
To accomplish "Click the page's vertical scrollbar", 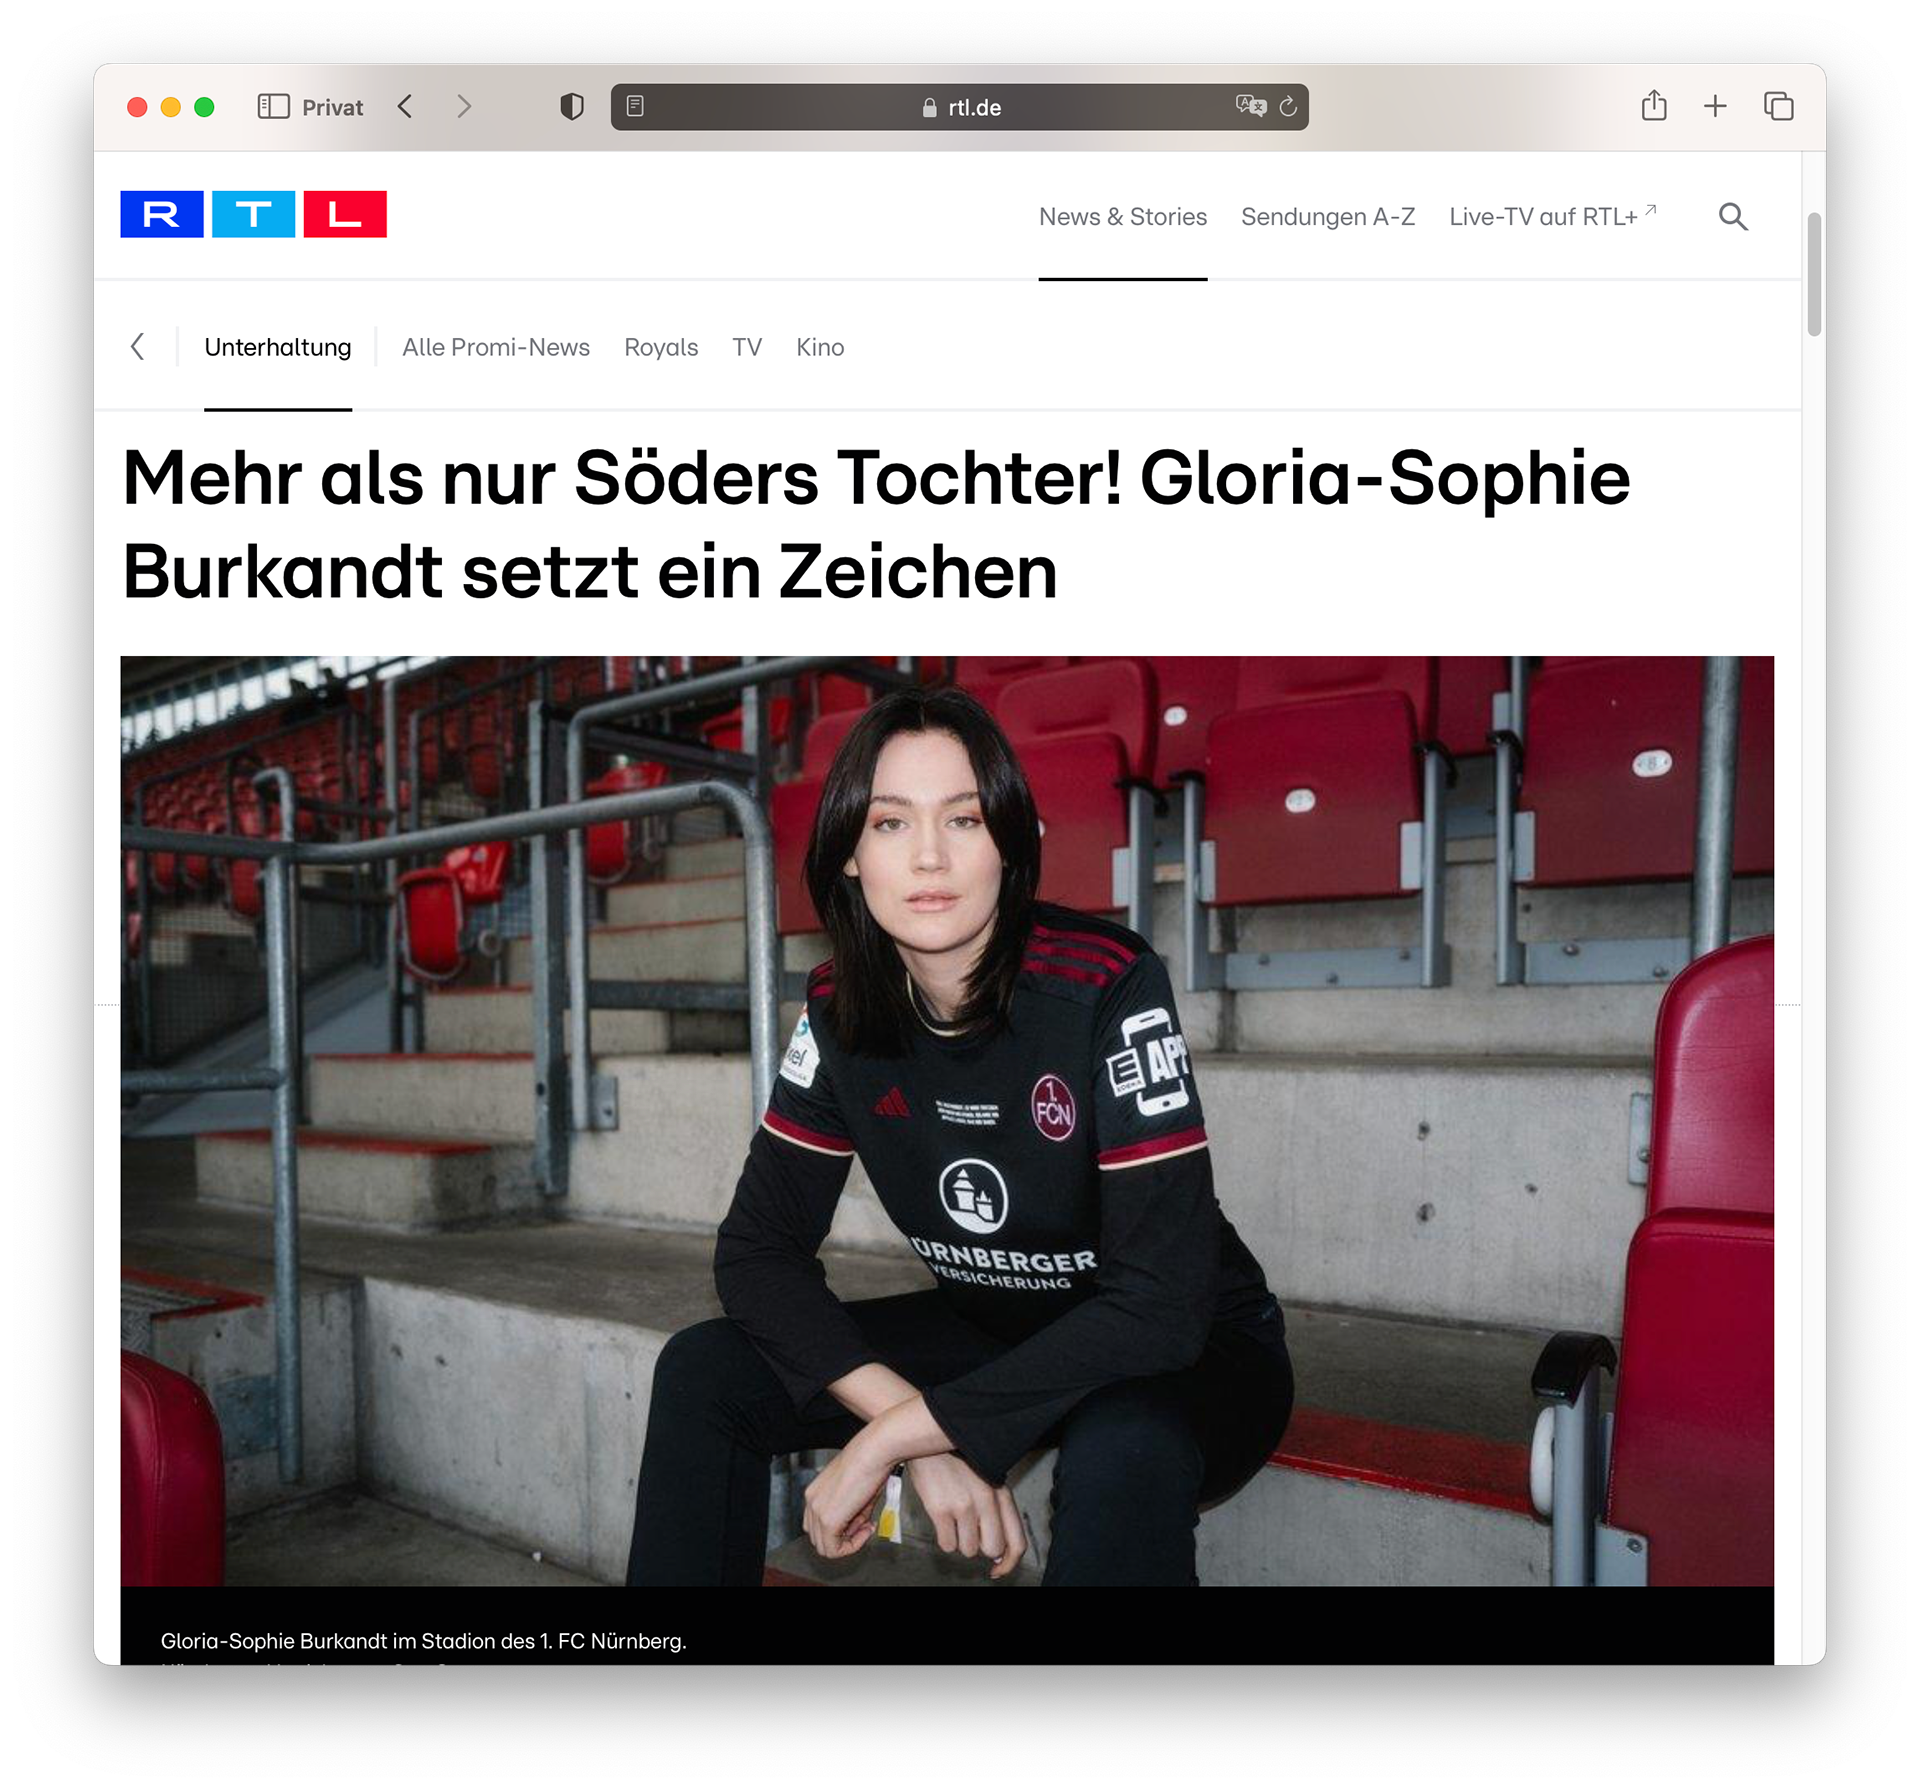I will pyautogui.click(x=1814, y=274).
